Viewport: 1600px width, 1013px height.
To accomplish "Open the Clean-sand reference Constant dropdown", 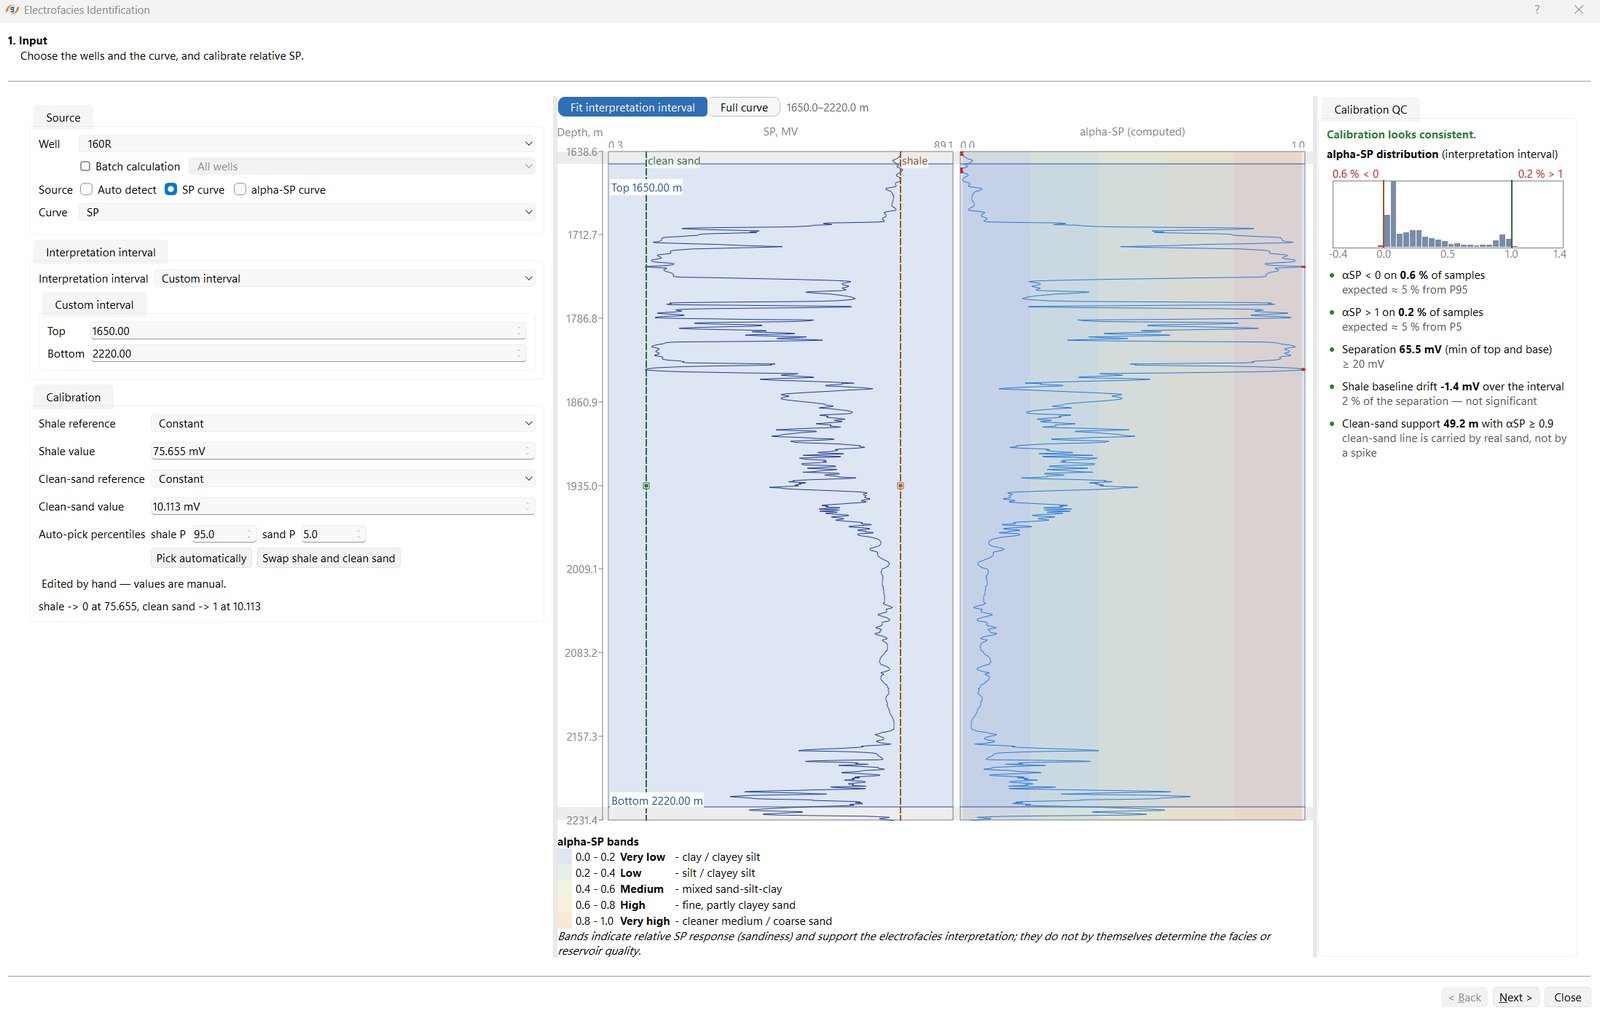I will coord(343,479).
